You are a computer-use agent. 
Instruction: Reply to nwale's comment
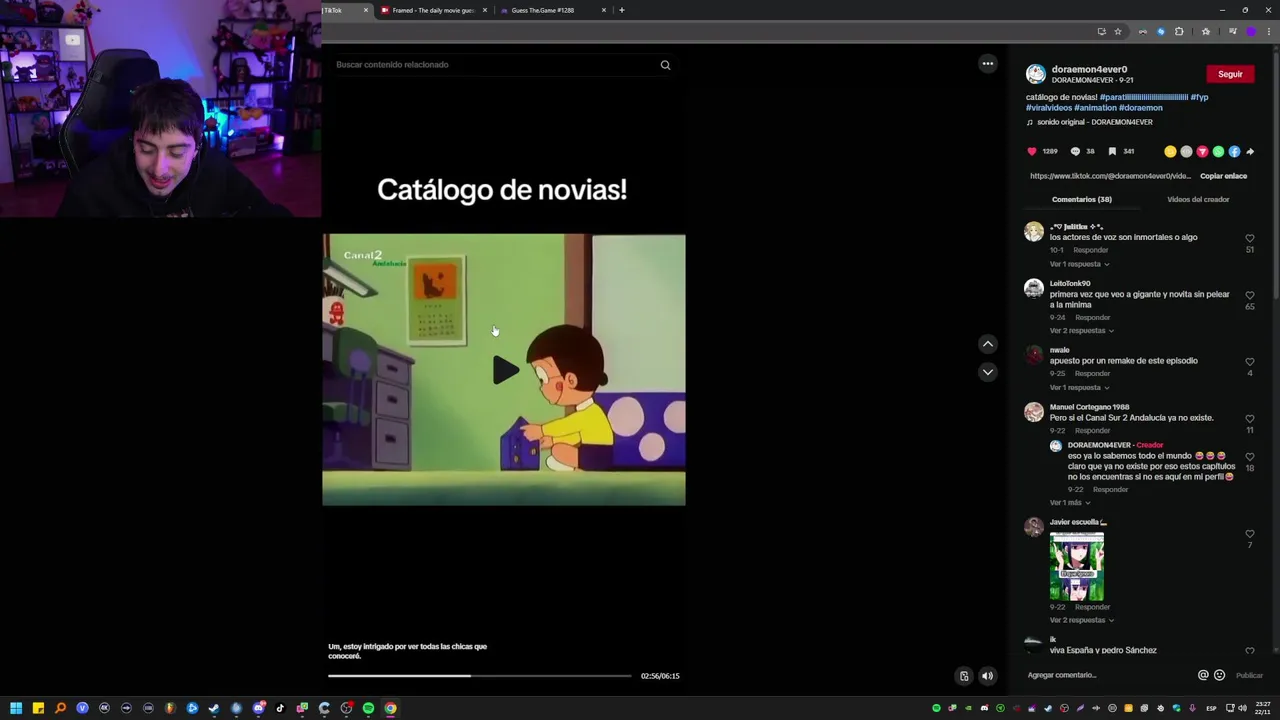coord(1093,374)
